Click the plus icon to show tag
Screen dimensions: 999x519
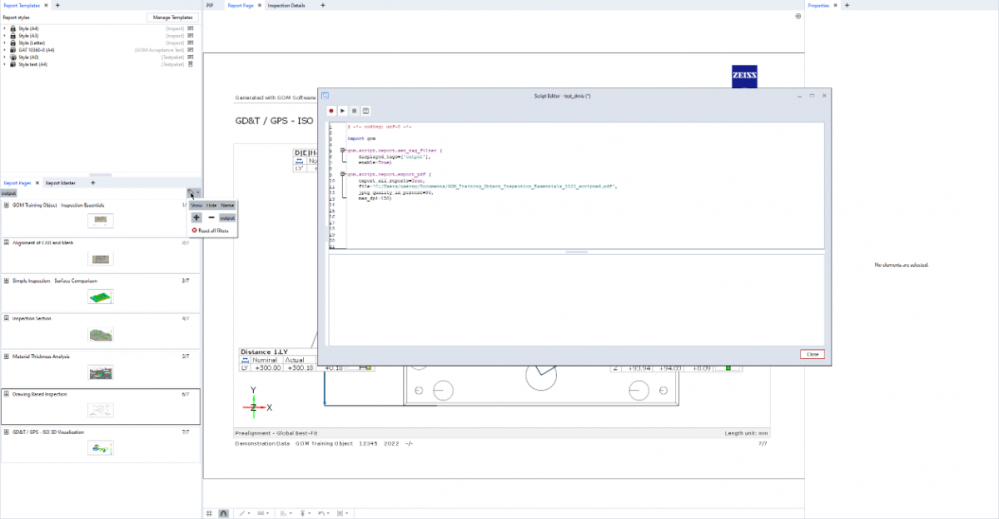pos(197,217)
